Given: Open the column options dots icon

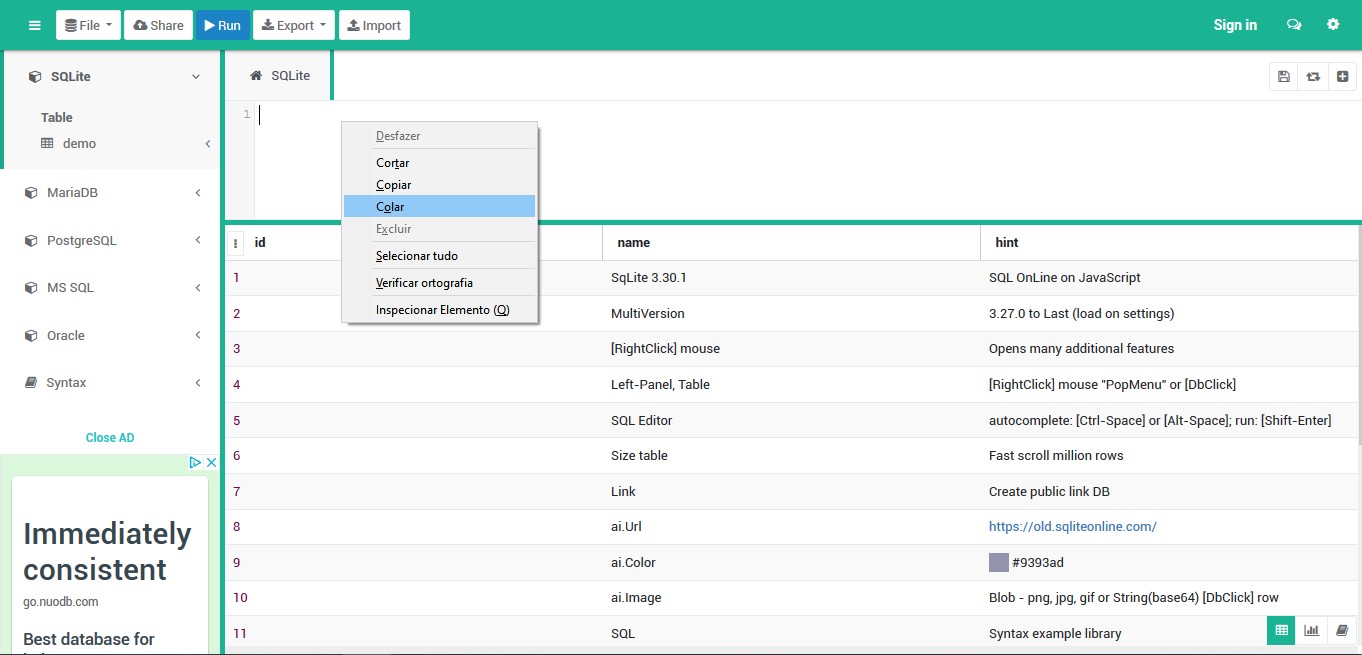Looking at the screenshot, I should (x=235, y=243).
